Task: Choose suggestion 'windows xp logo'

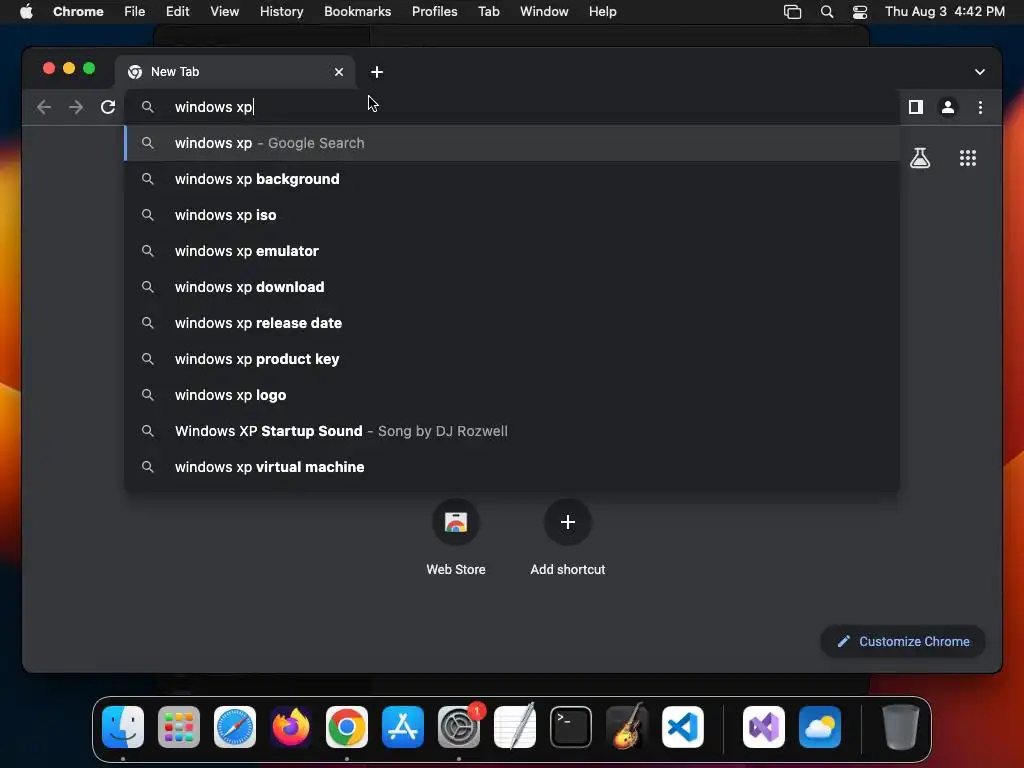Action: (512, 395)
